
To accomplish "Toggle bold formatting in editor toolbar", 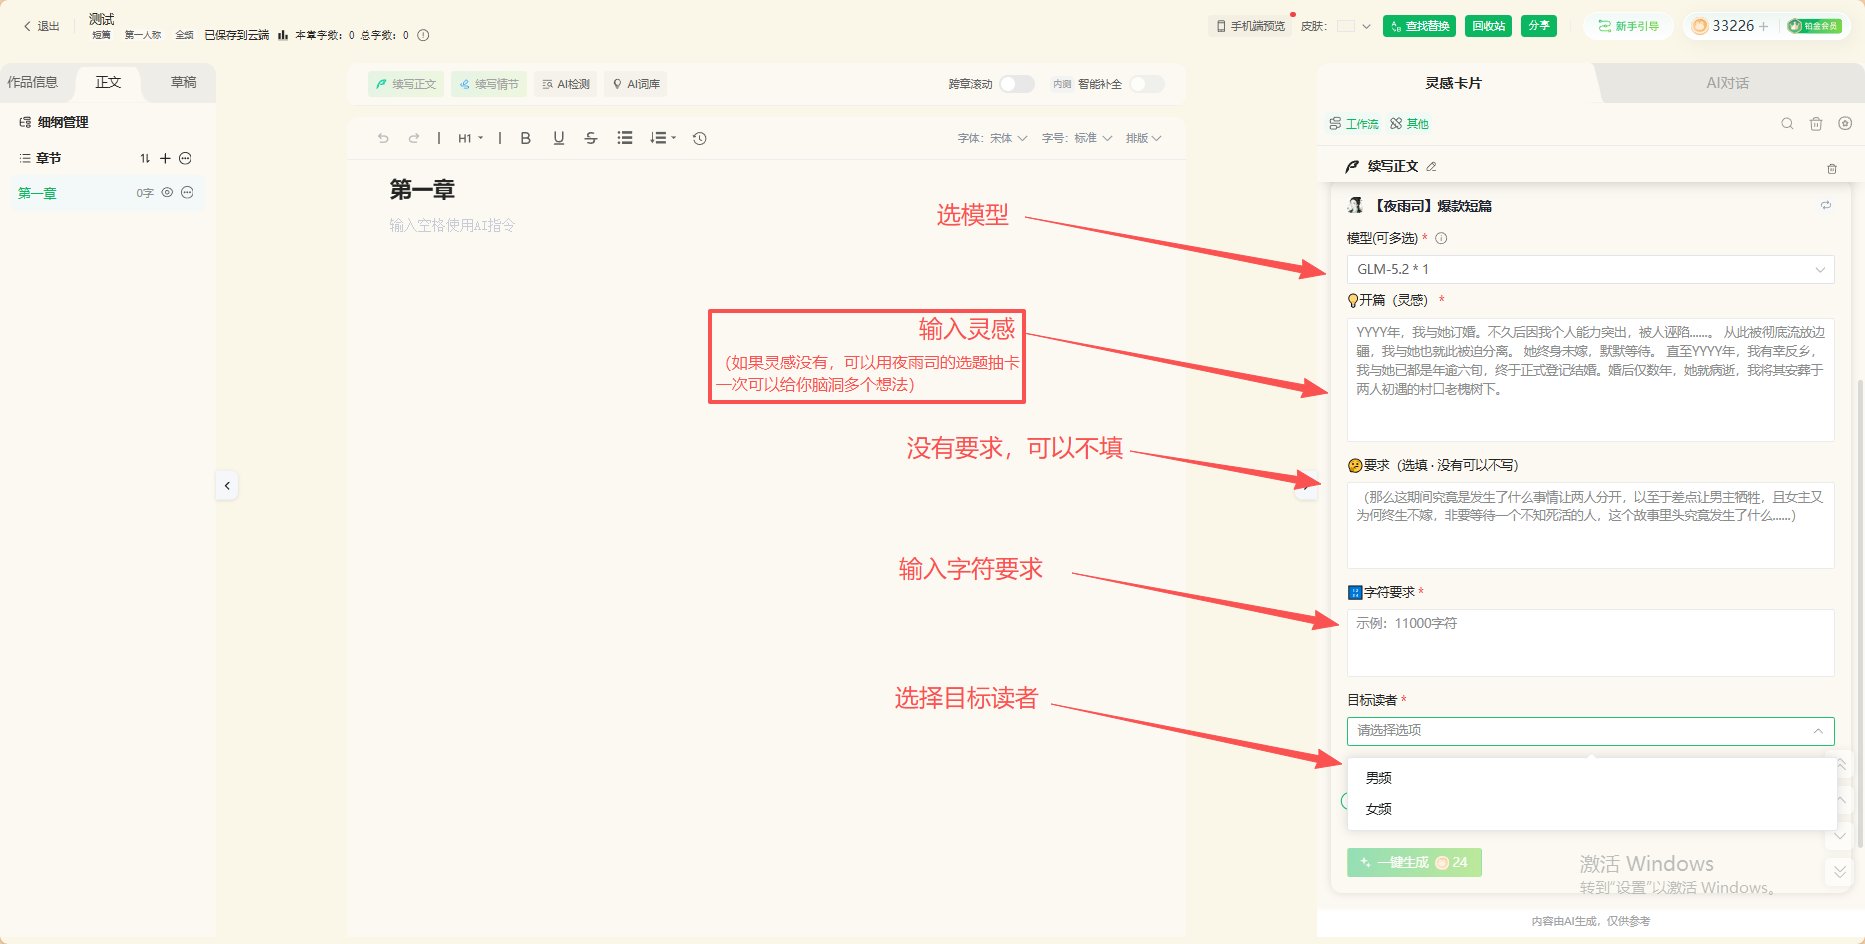I will [x=525, y=138].
